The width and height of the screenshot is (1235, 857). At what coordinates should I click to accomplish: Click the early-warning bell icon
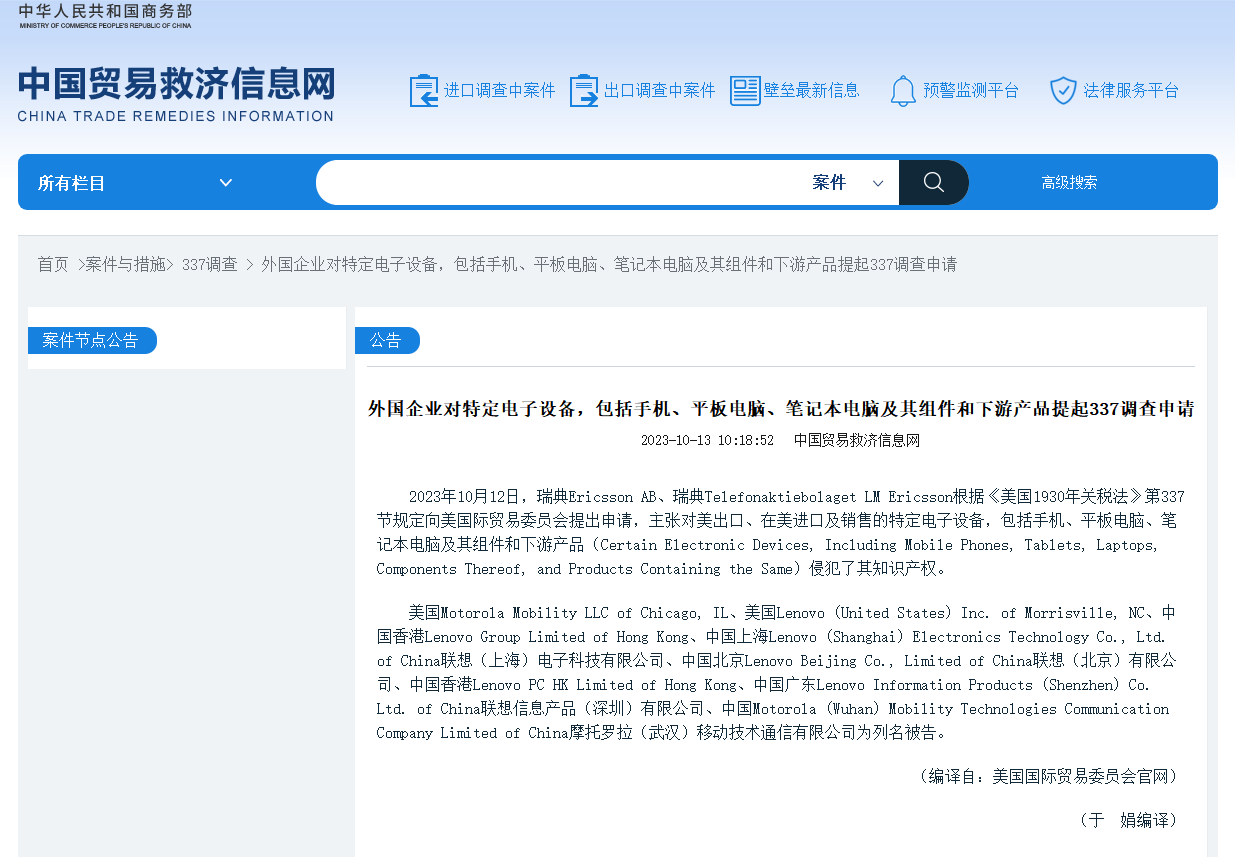903,91
